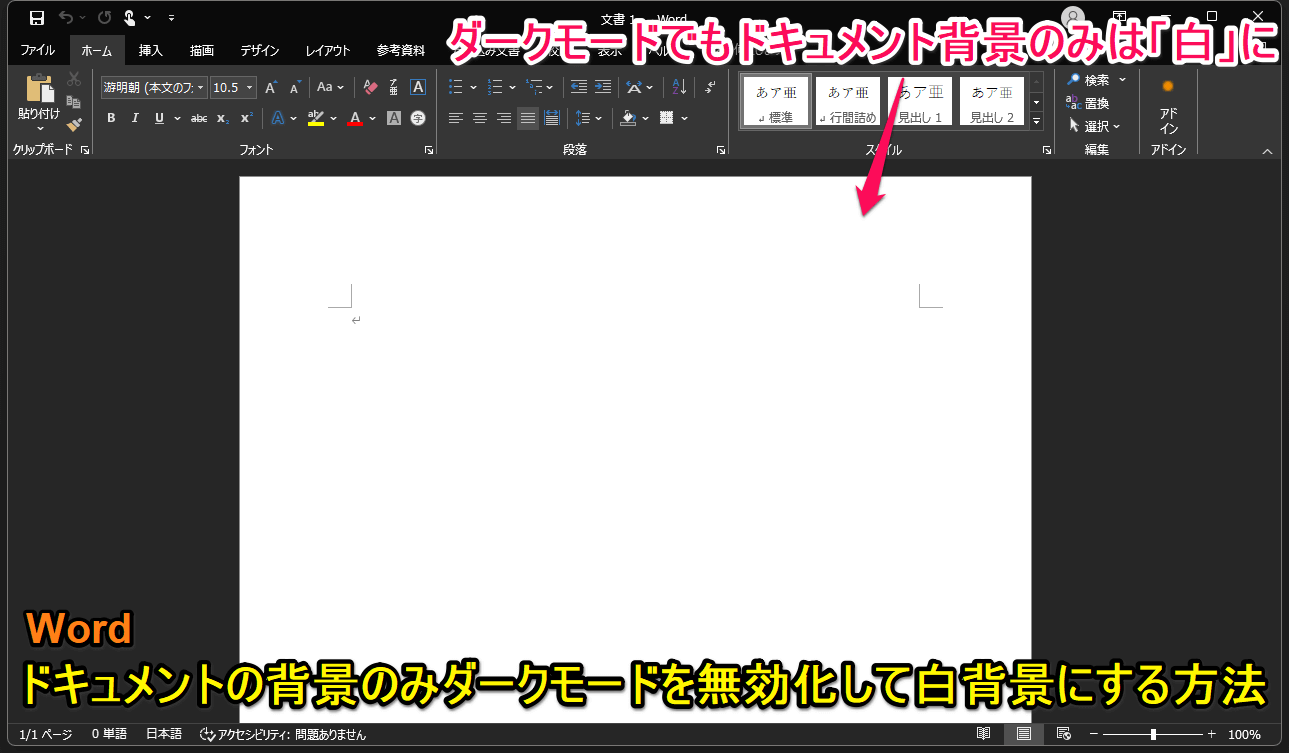1289x753 pixels.
Task: Expand the styles gallery more arrow
Action: (x=1037, y=122)
